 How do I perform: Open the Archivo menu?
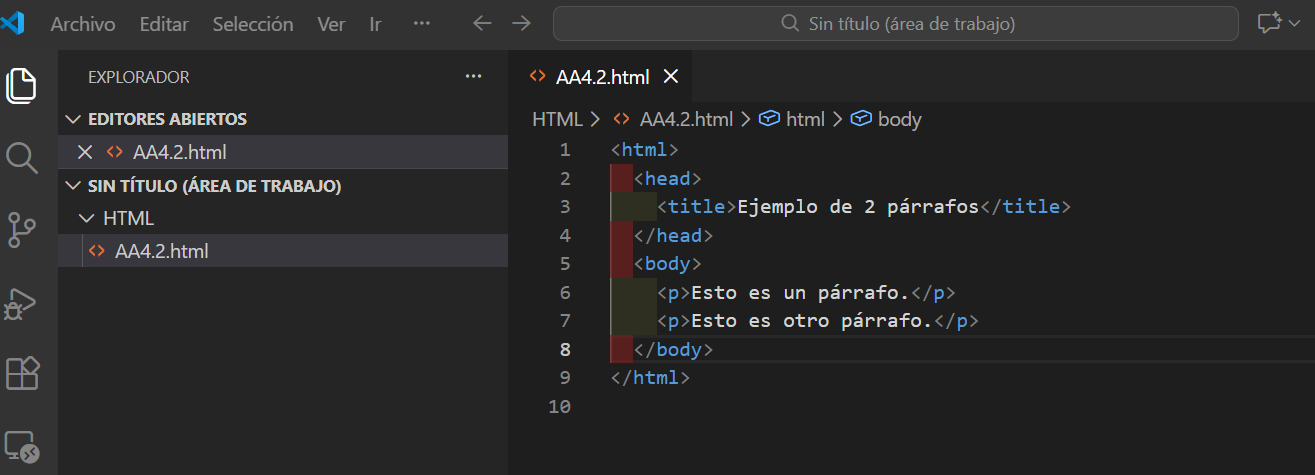(83, 24)
